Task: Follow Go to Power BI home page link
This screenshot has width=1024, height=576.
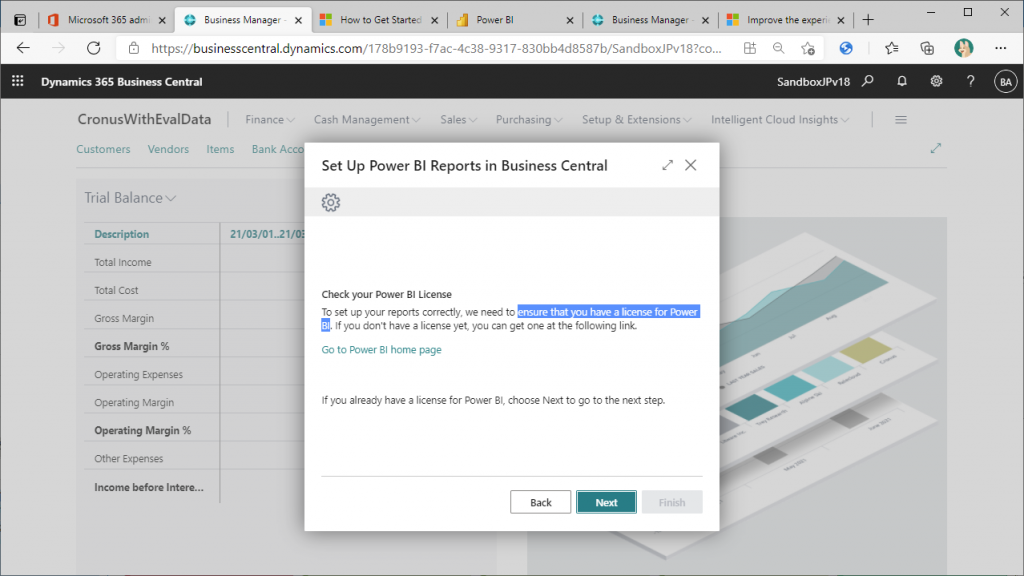Action: tap(381, 349)
